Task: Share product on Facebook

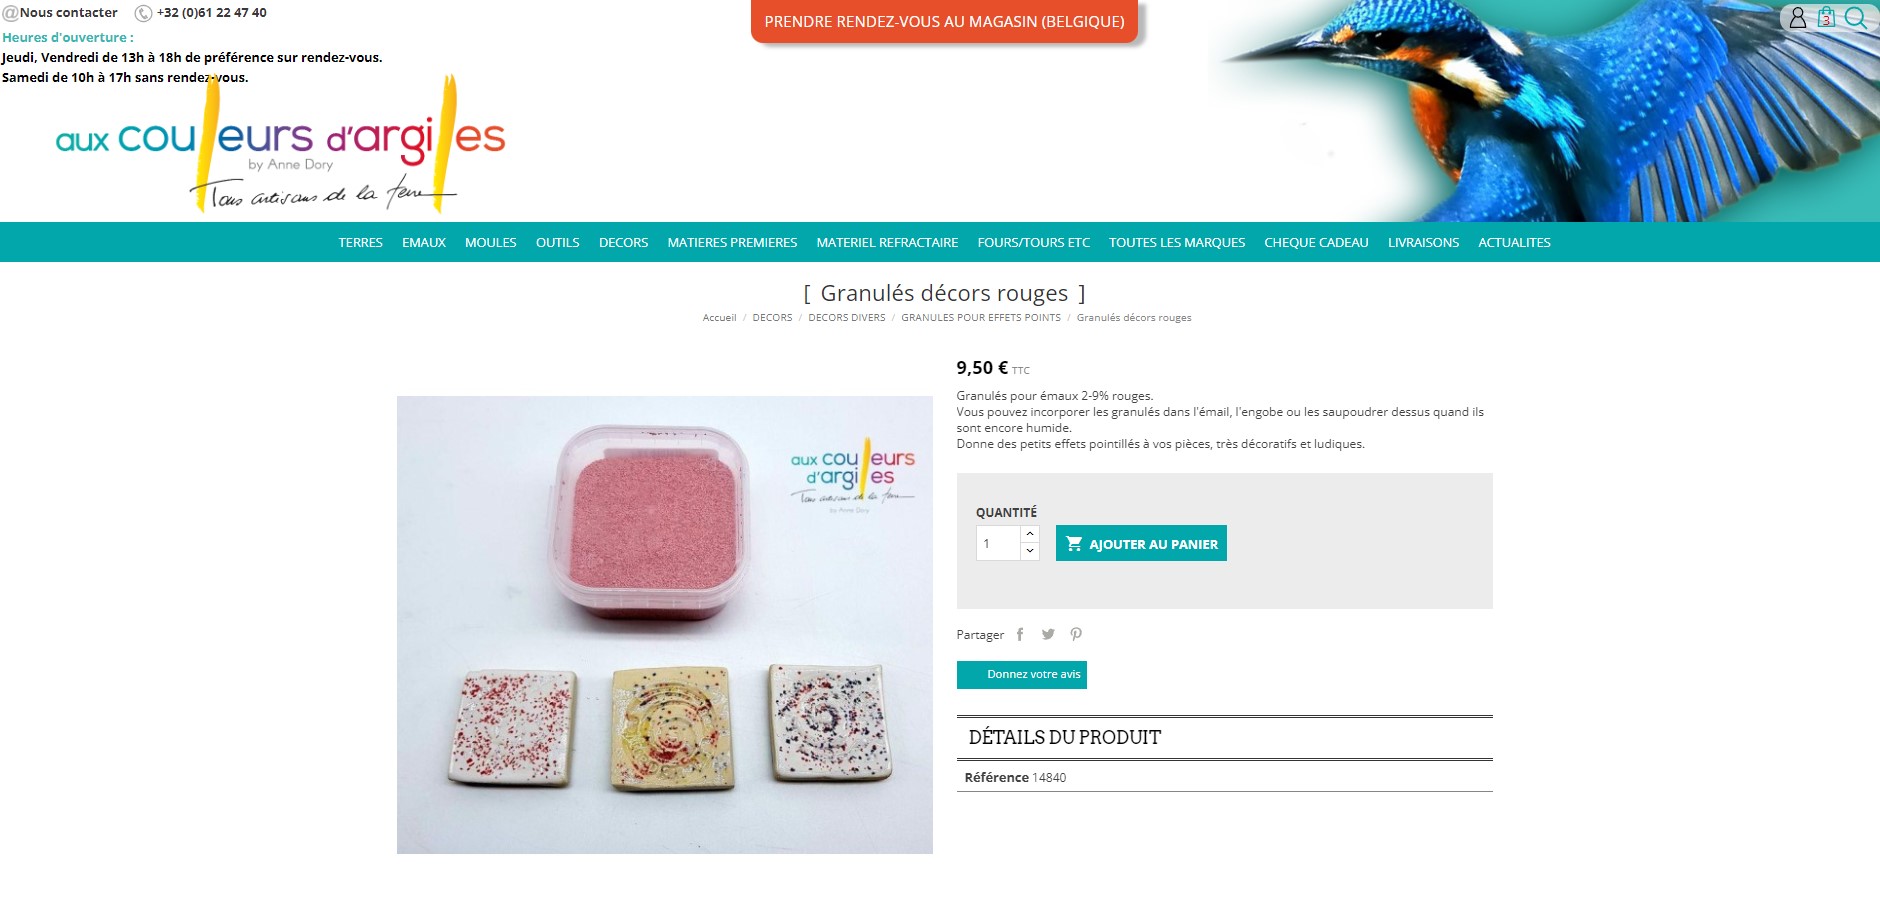Action: [1020, 634]
